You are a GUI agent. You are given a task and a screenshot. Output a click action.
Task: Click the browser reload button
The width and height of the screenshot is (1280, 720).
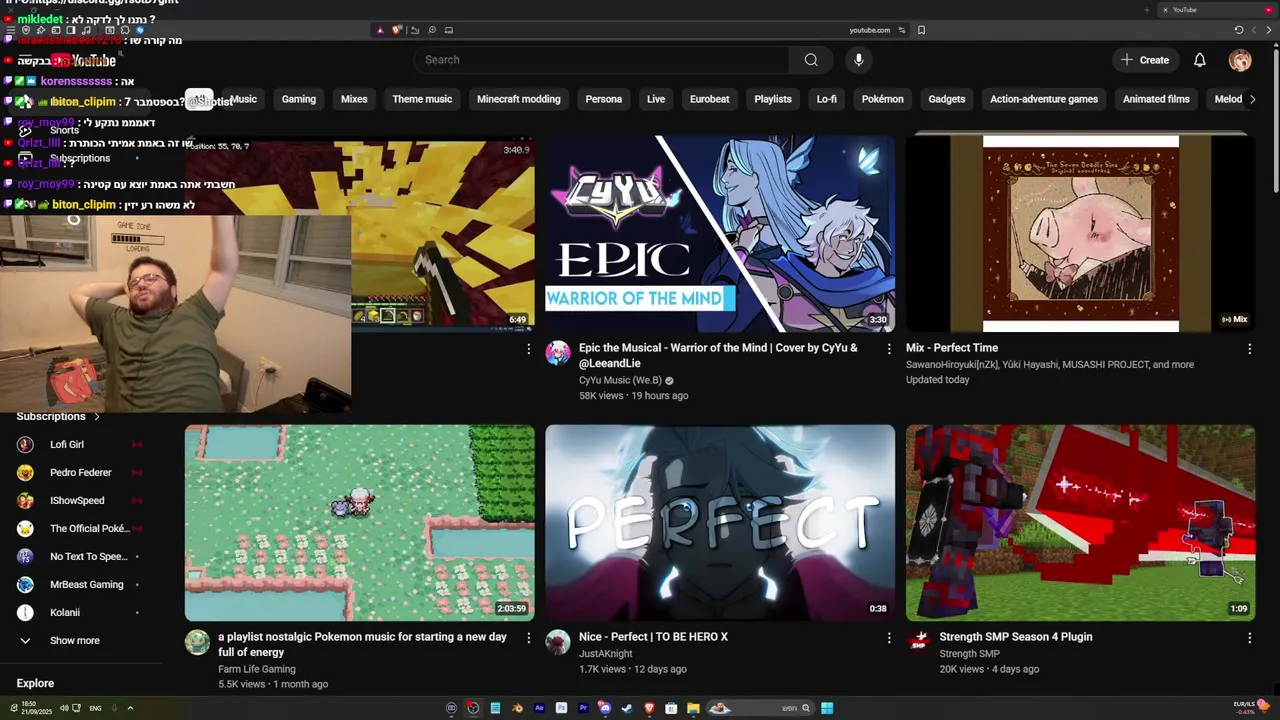[1238, 30]
